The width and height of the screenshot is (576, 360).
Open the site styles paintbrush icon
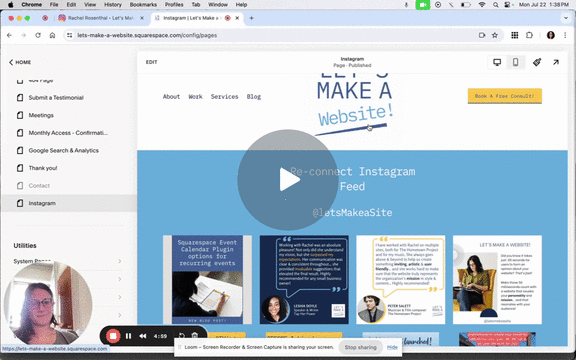[537, 62]
